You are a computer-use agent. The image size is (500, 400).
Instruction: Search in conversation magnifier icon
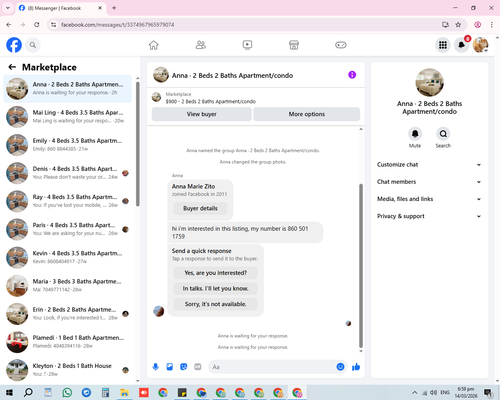pyautogui.click(x=443, y=134)
